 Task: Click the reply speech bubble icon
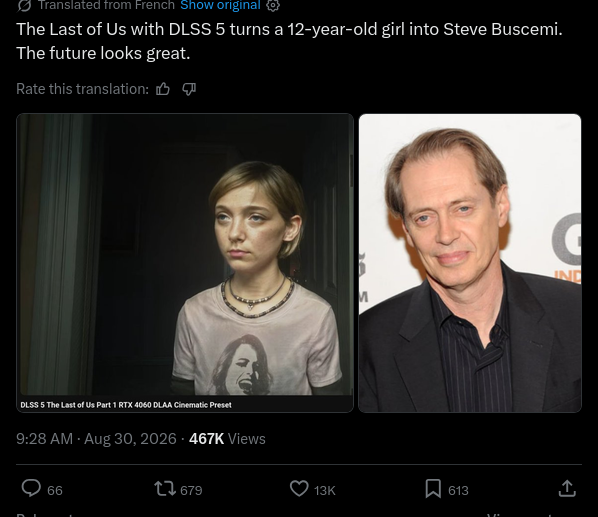pyautogui.click(x=31, y=488)
